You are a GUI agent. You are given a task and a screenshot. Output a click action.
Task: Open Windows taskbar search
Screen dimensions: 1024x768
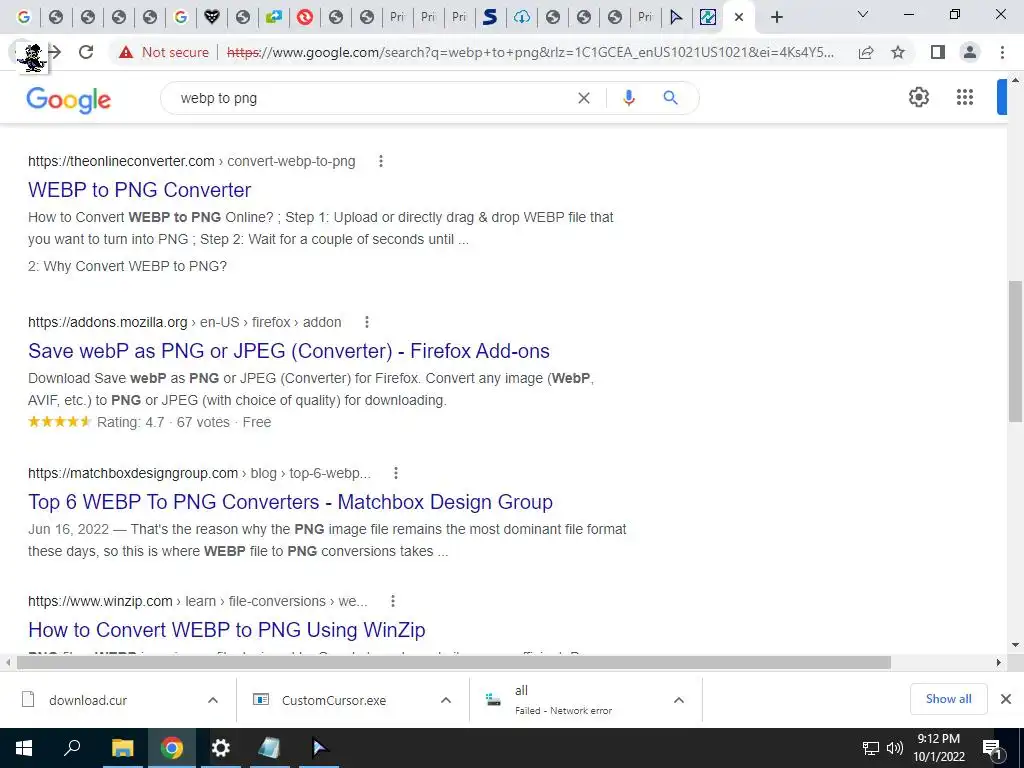tap(72, 748)
